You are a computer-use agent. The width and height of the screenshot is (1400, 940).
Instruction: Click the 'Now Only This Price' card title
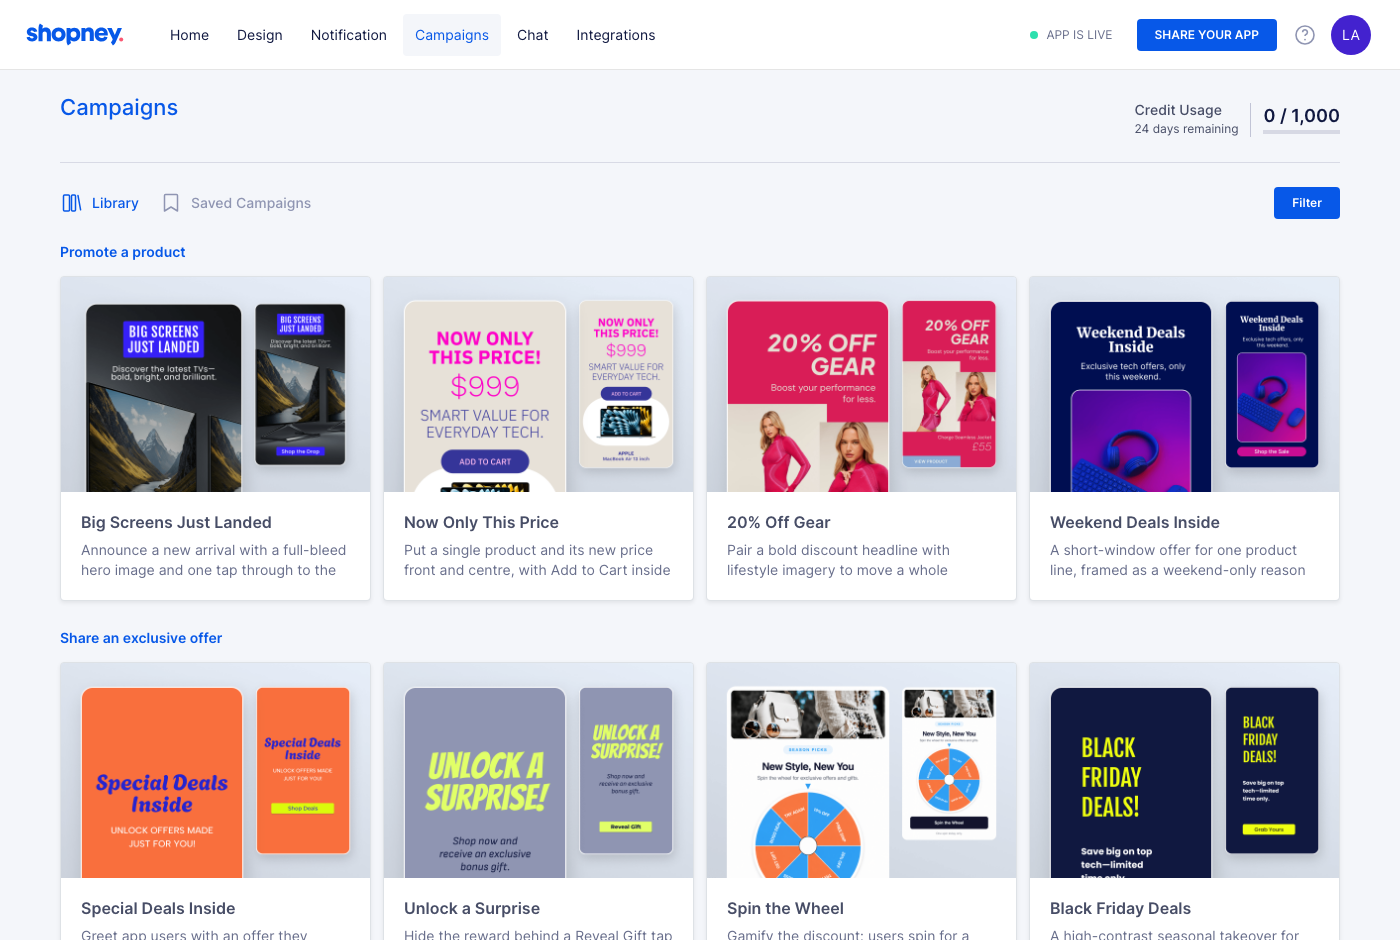pyautogui.click(x=481, y=522)
